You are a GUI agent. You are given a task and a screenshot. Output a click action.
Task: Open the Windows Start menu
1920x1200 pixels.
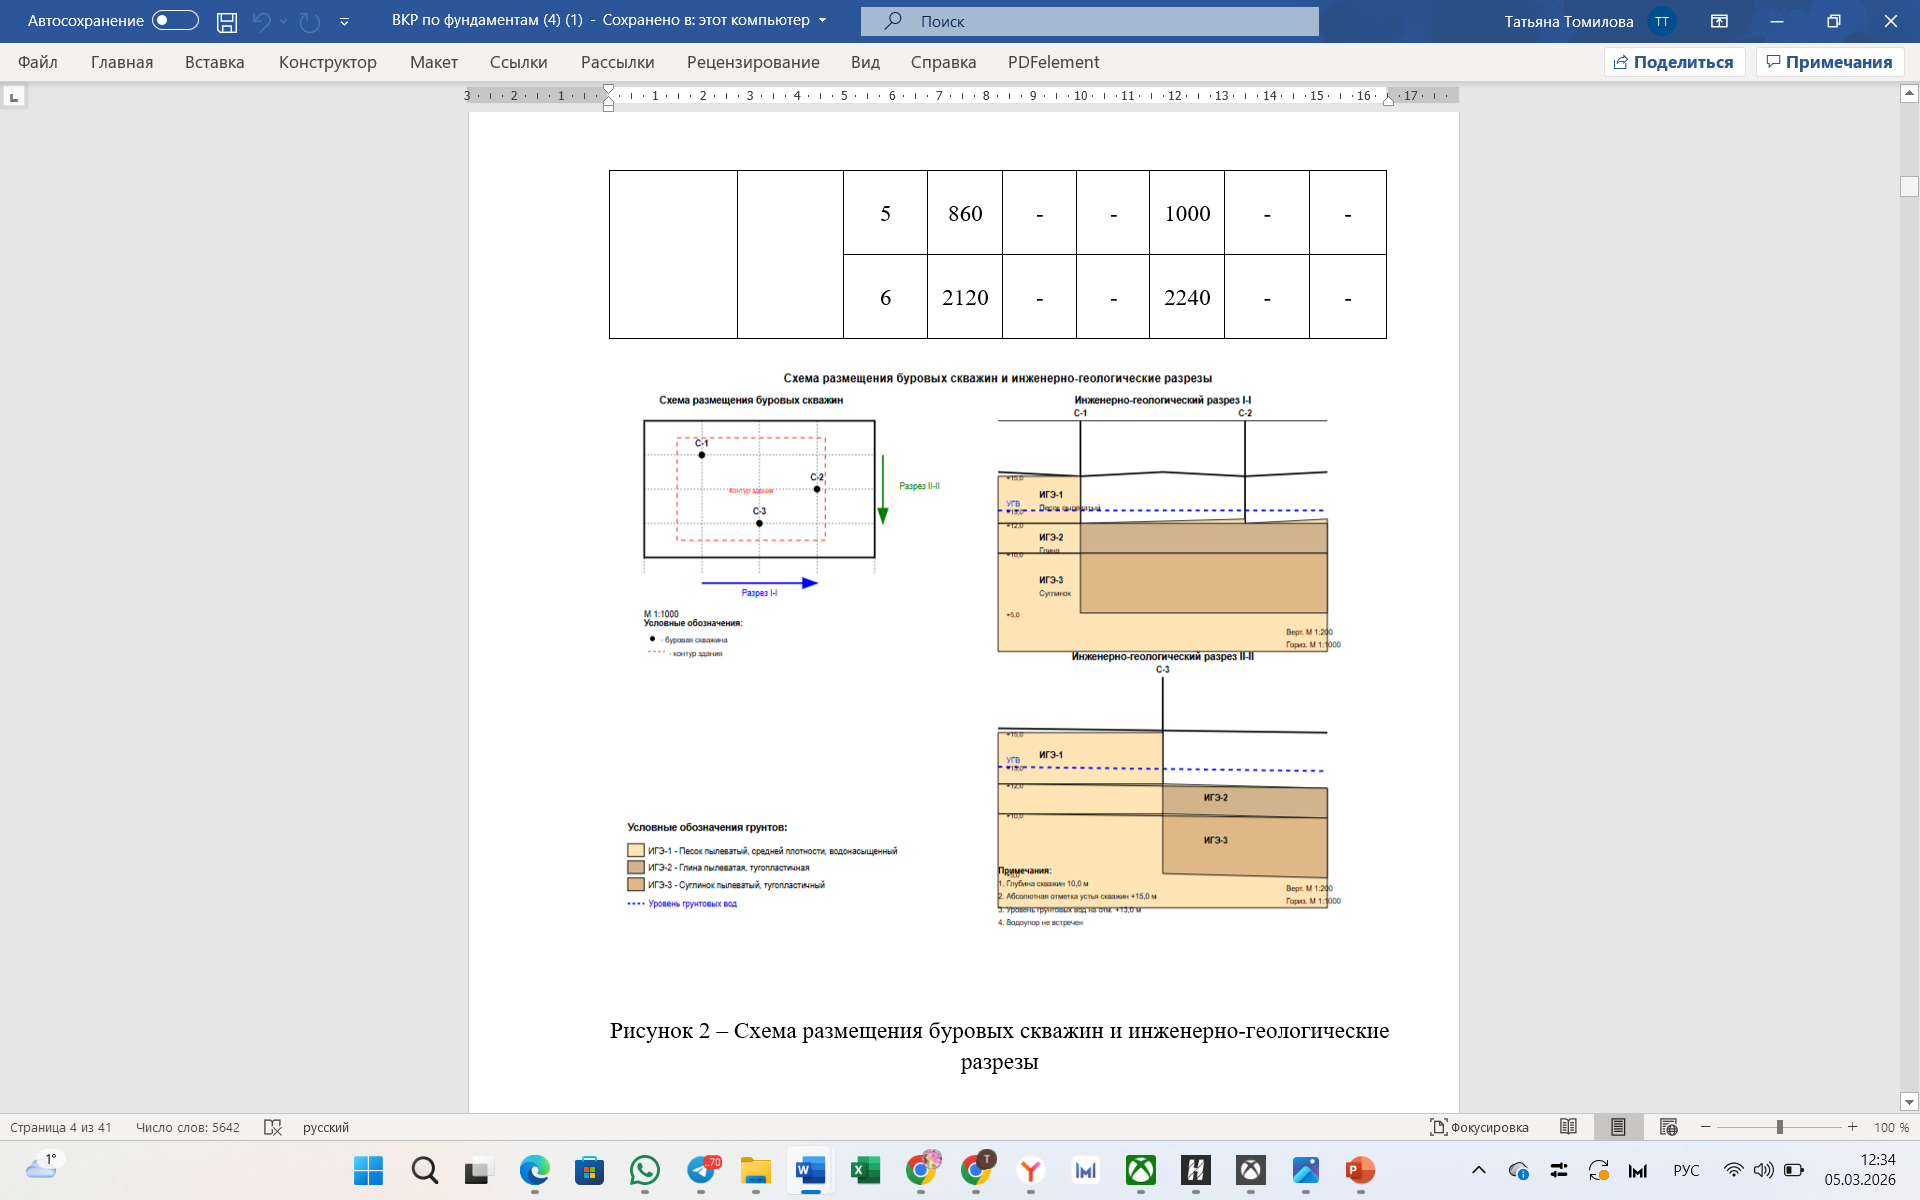pos(368,1170)
